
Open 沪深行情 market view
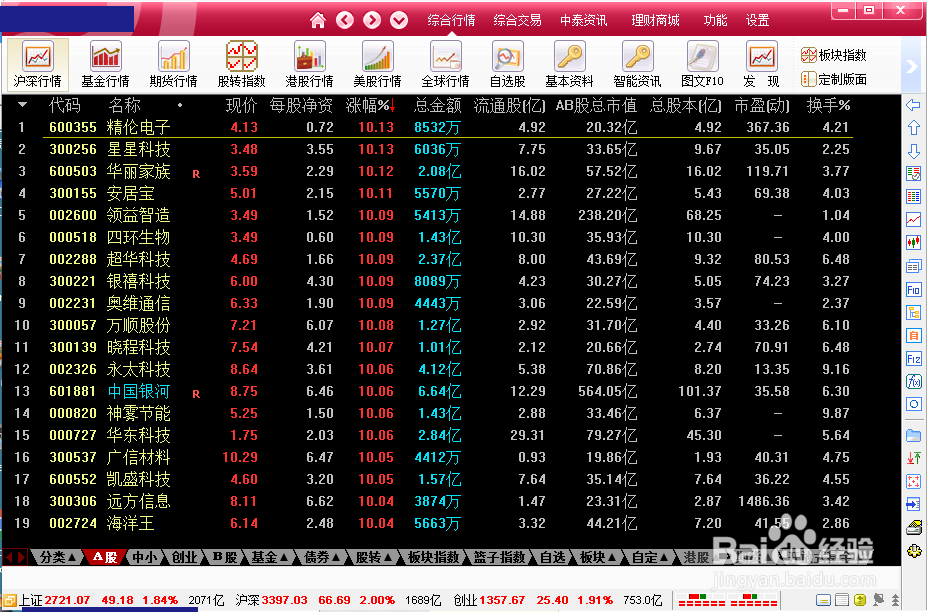(x=37, y=65)
